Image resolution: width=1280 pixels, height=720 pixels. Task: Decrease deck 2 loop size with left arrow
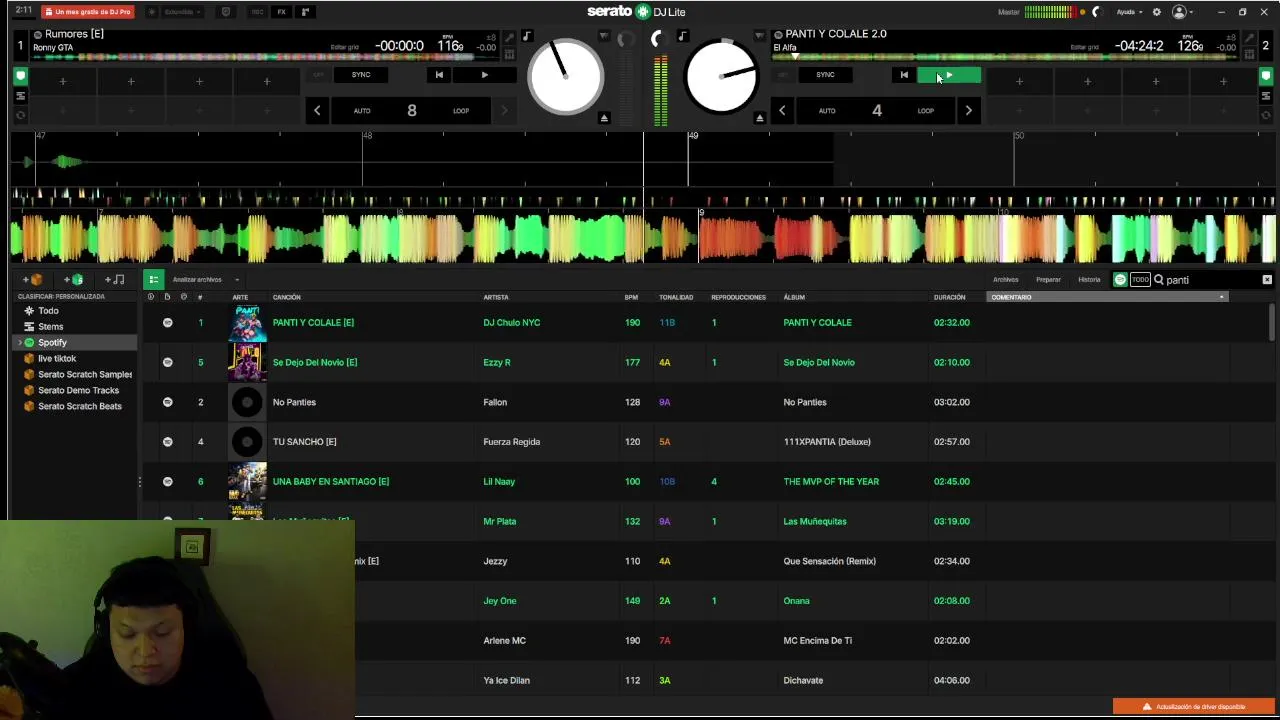[x=782, y=110]
